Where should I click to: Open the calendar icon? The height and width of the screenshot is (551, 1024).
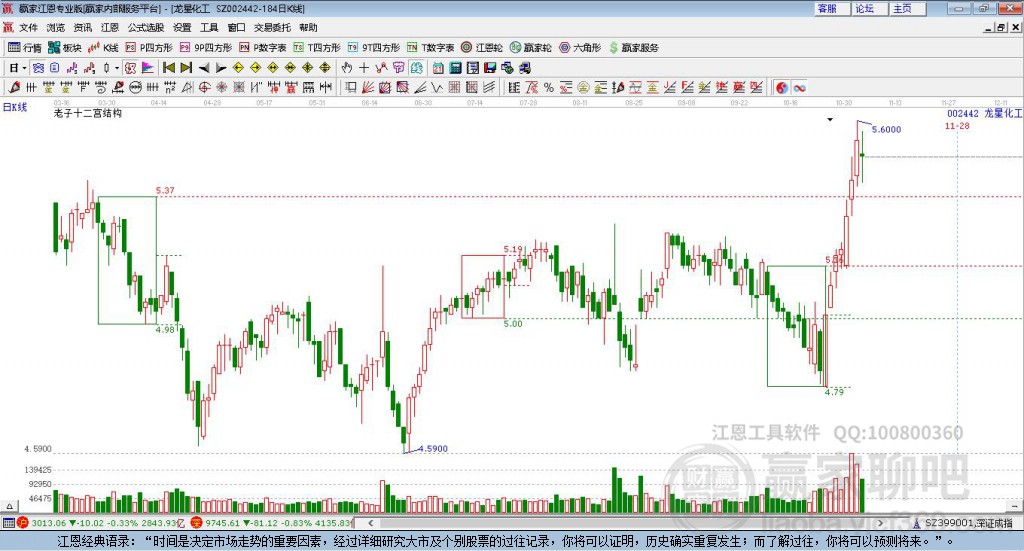438,68
